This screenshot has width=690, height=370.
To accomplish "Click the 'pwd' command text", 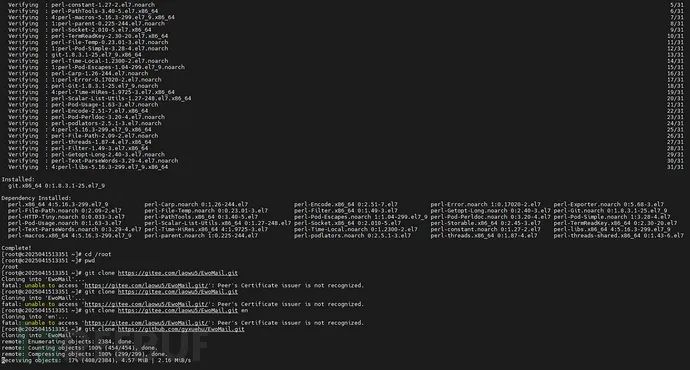I will (89, 260).
